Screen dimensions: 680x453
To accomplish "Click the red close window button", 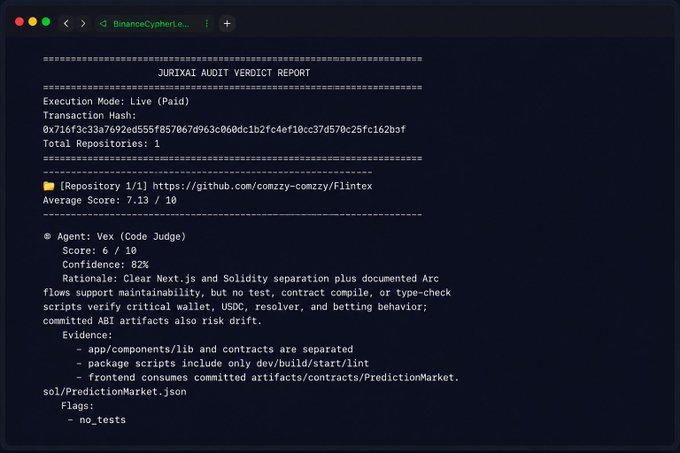I will click(x=19, y=22).
